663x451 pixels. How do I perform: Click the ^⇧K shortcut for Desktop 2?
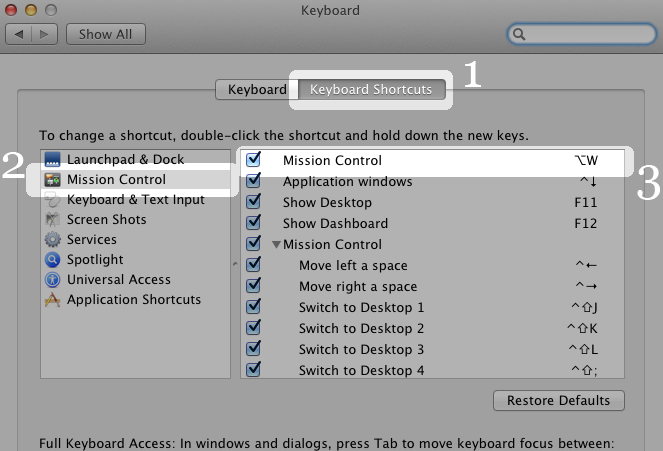tap(582, 328)
